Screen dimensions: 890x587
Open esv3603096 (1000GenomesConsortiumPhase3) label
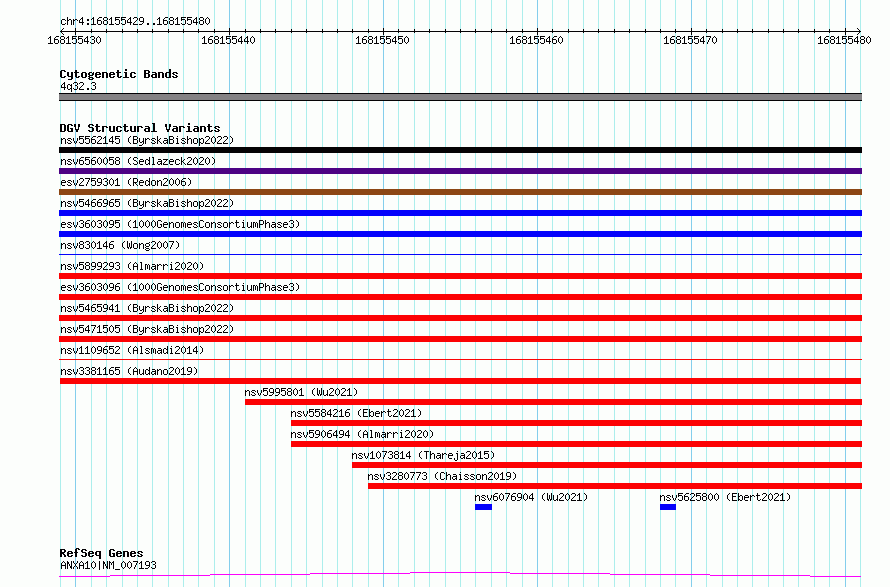click(180, 287)
